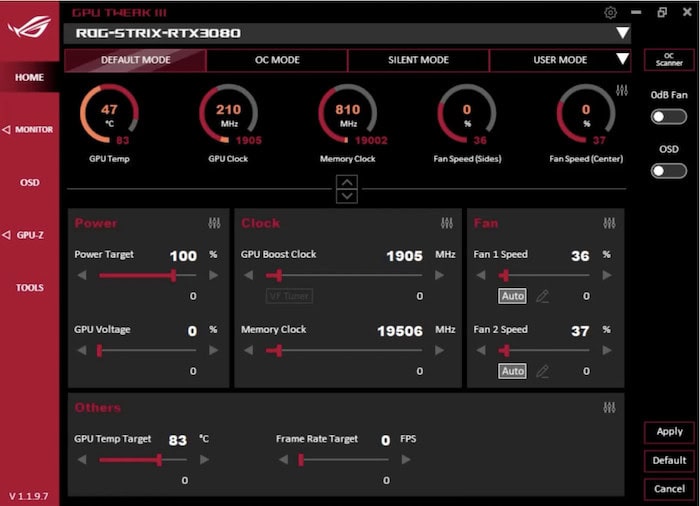The image size is (700, 506).
Task: Edit Fan 1 Speed curve pencil icon
Action: (x=542, y=296)
